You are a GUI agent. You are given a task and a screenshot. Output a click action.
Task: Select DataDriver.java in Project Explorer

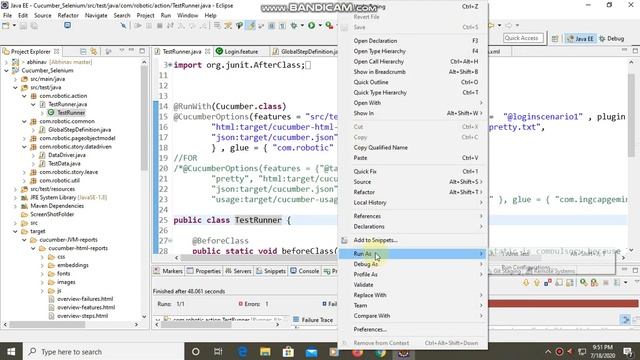point(67,155)
